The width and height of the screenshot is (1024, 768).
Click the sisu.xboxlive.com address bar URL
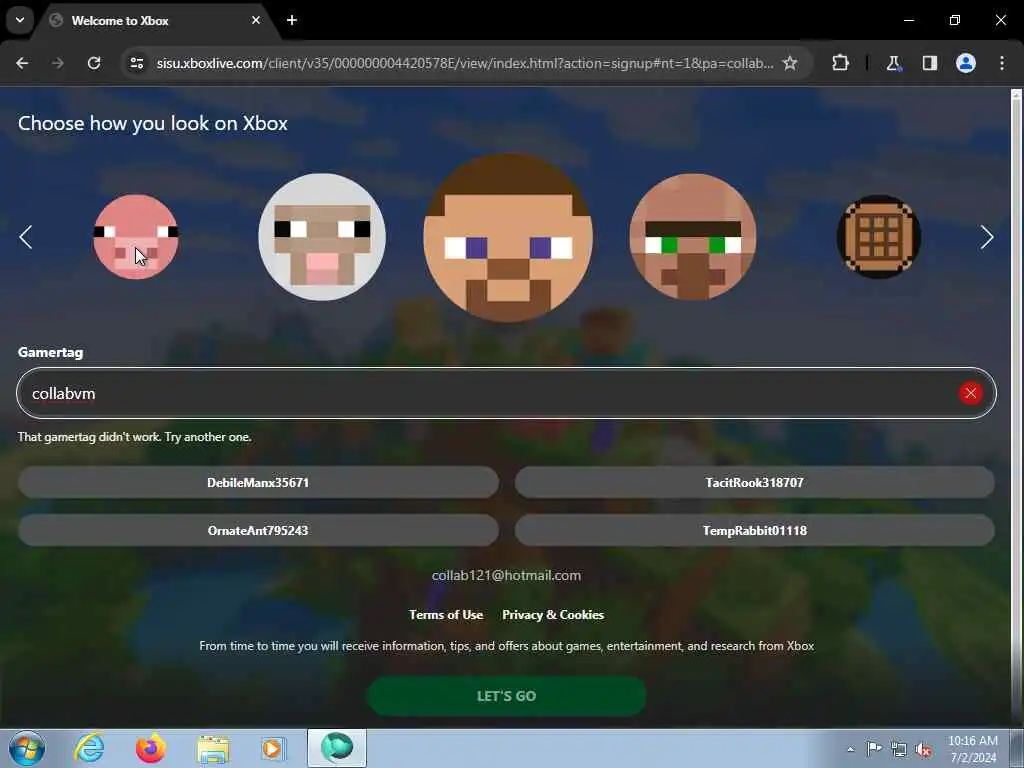tap(464, 63)
